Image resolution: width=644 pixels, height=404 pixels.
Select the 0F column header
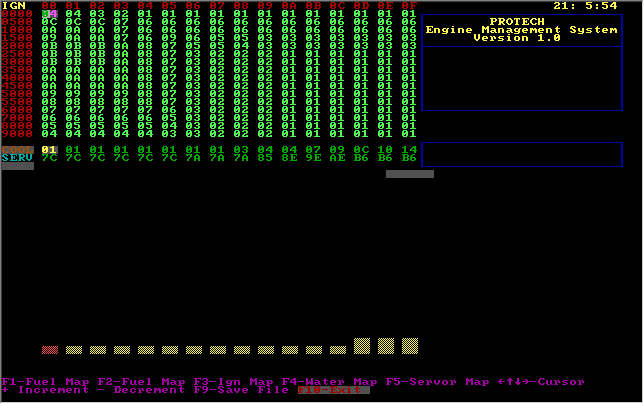[409, 6]
